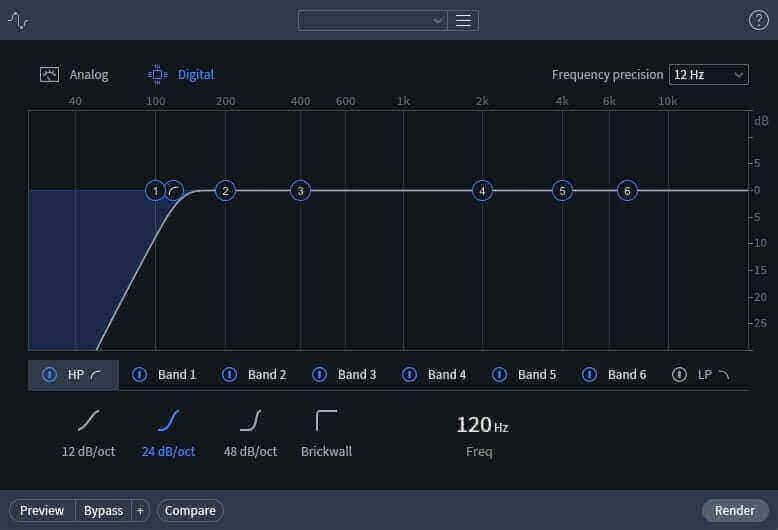Open Frequency precision 12 Hz dropdown
The image size is (778, 530).
pyautogui.click(x=709, y=75)
